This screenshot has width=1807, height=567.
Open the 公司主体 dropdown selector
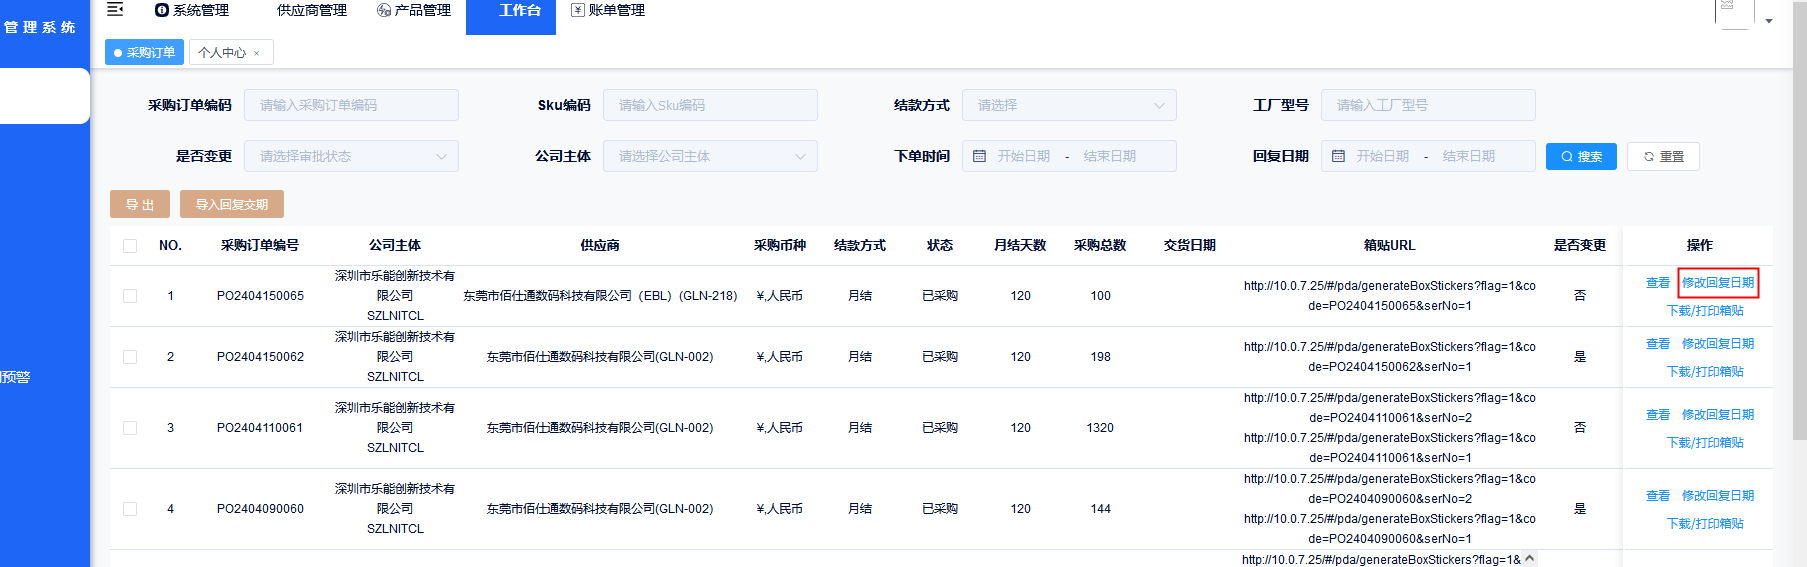point(710,156)
